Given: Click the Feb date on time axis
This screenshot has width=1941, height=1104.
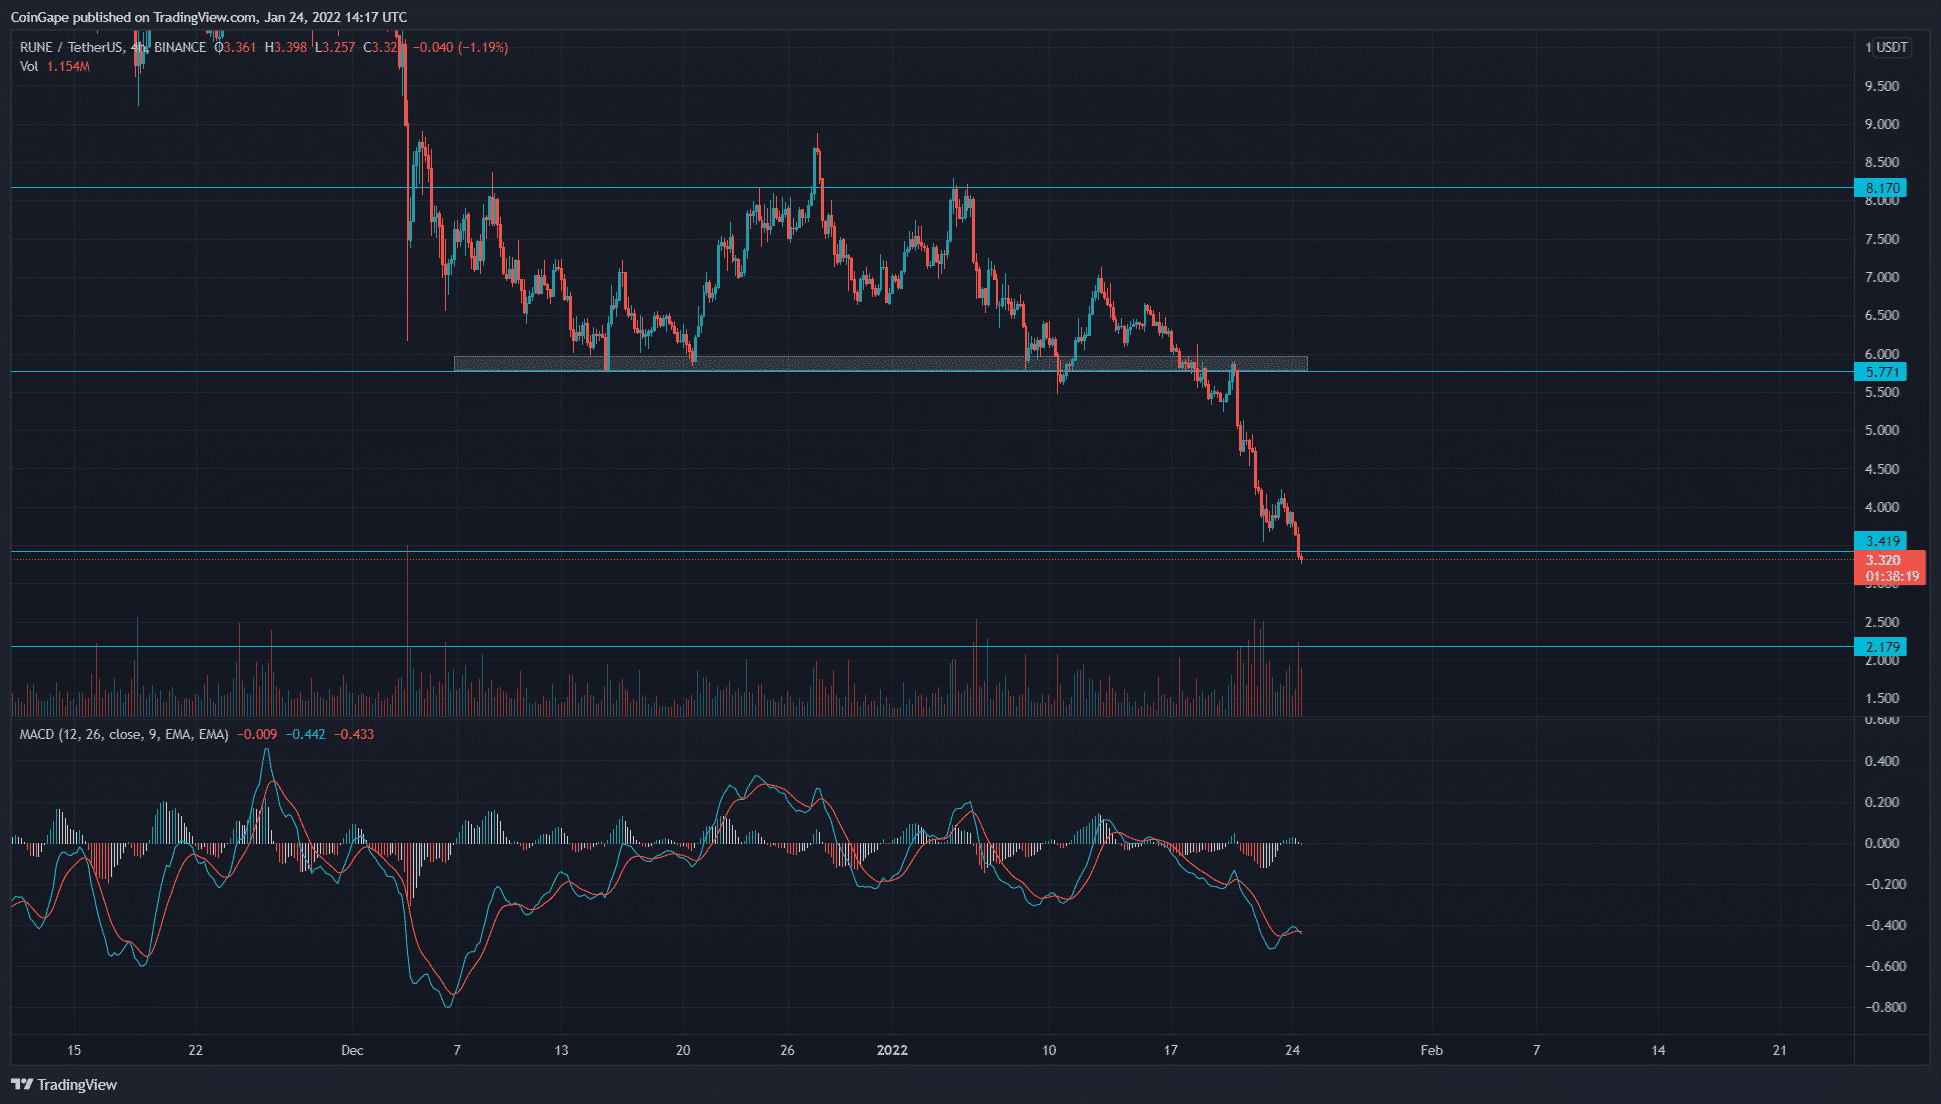Looking at the screenshot, I should [1431, 1050].
